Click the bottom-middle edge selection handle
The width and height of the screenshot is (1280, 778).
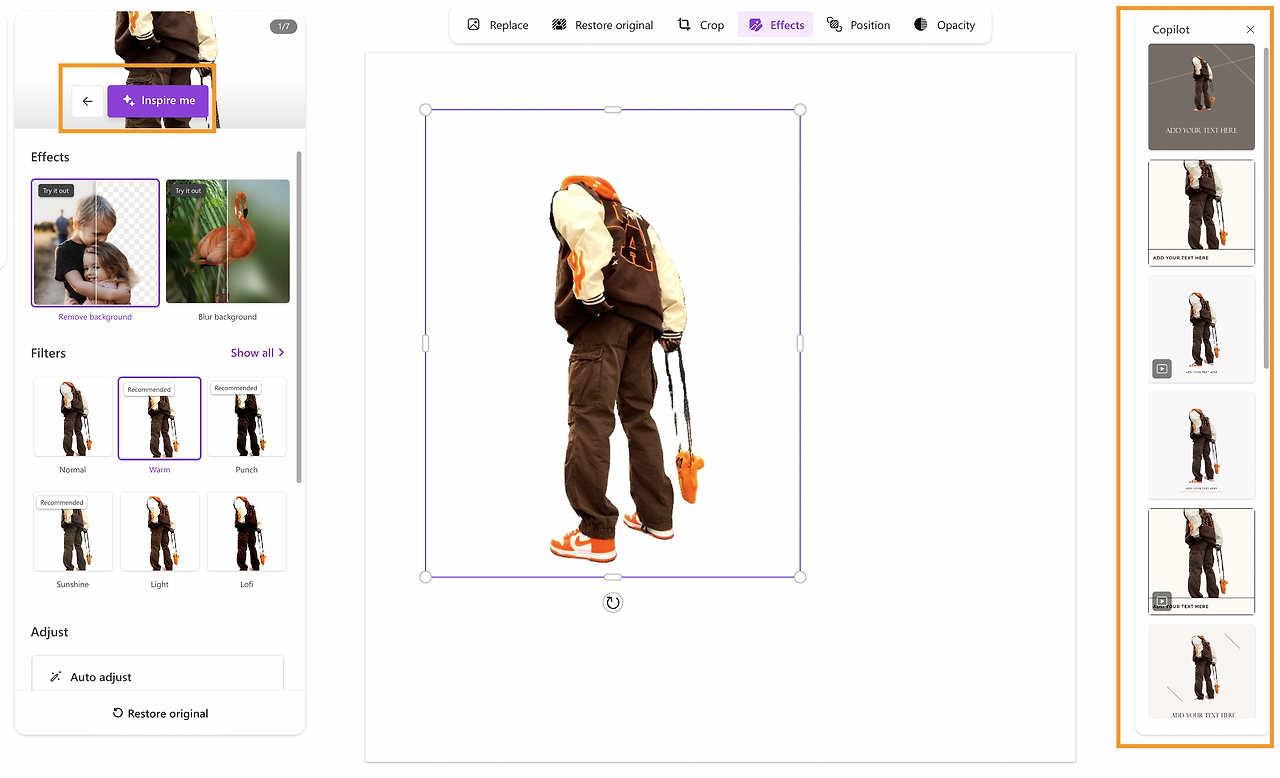(613, 577)
